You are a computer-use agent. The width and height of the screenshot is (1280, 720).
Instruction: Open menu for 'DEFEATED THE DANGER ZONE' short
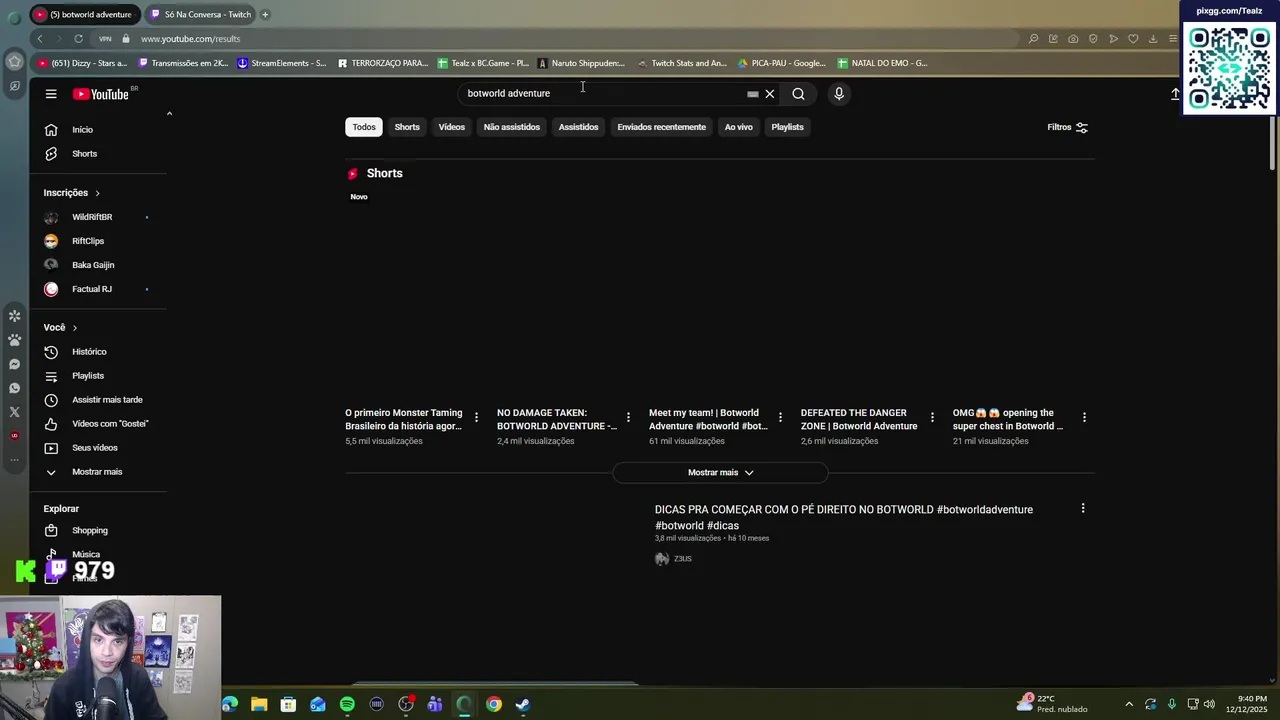click(x=932, y=417)
